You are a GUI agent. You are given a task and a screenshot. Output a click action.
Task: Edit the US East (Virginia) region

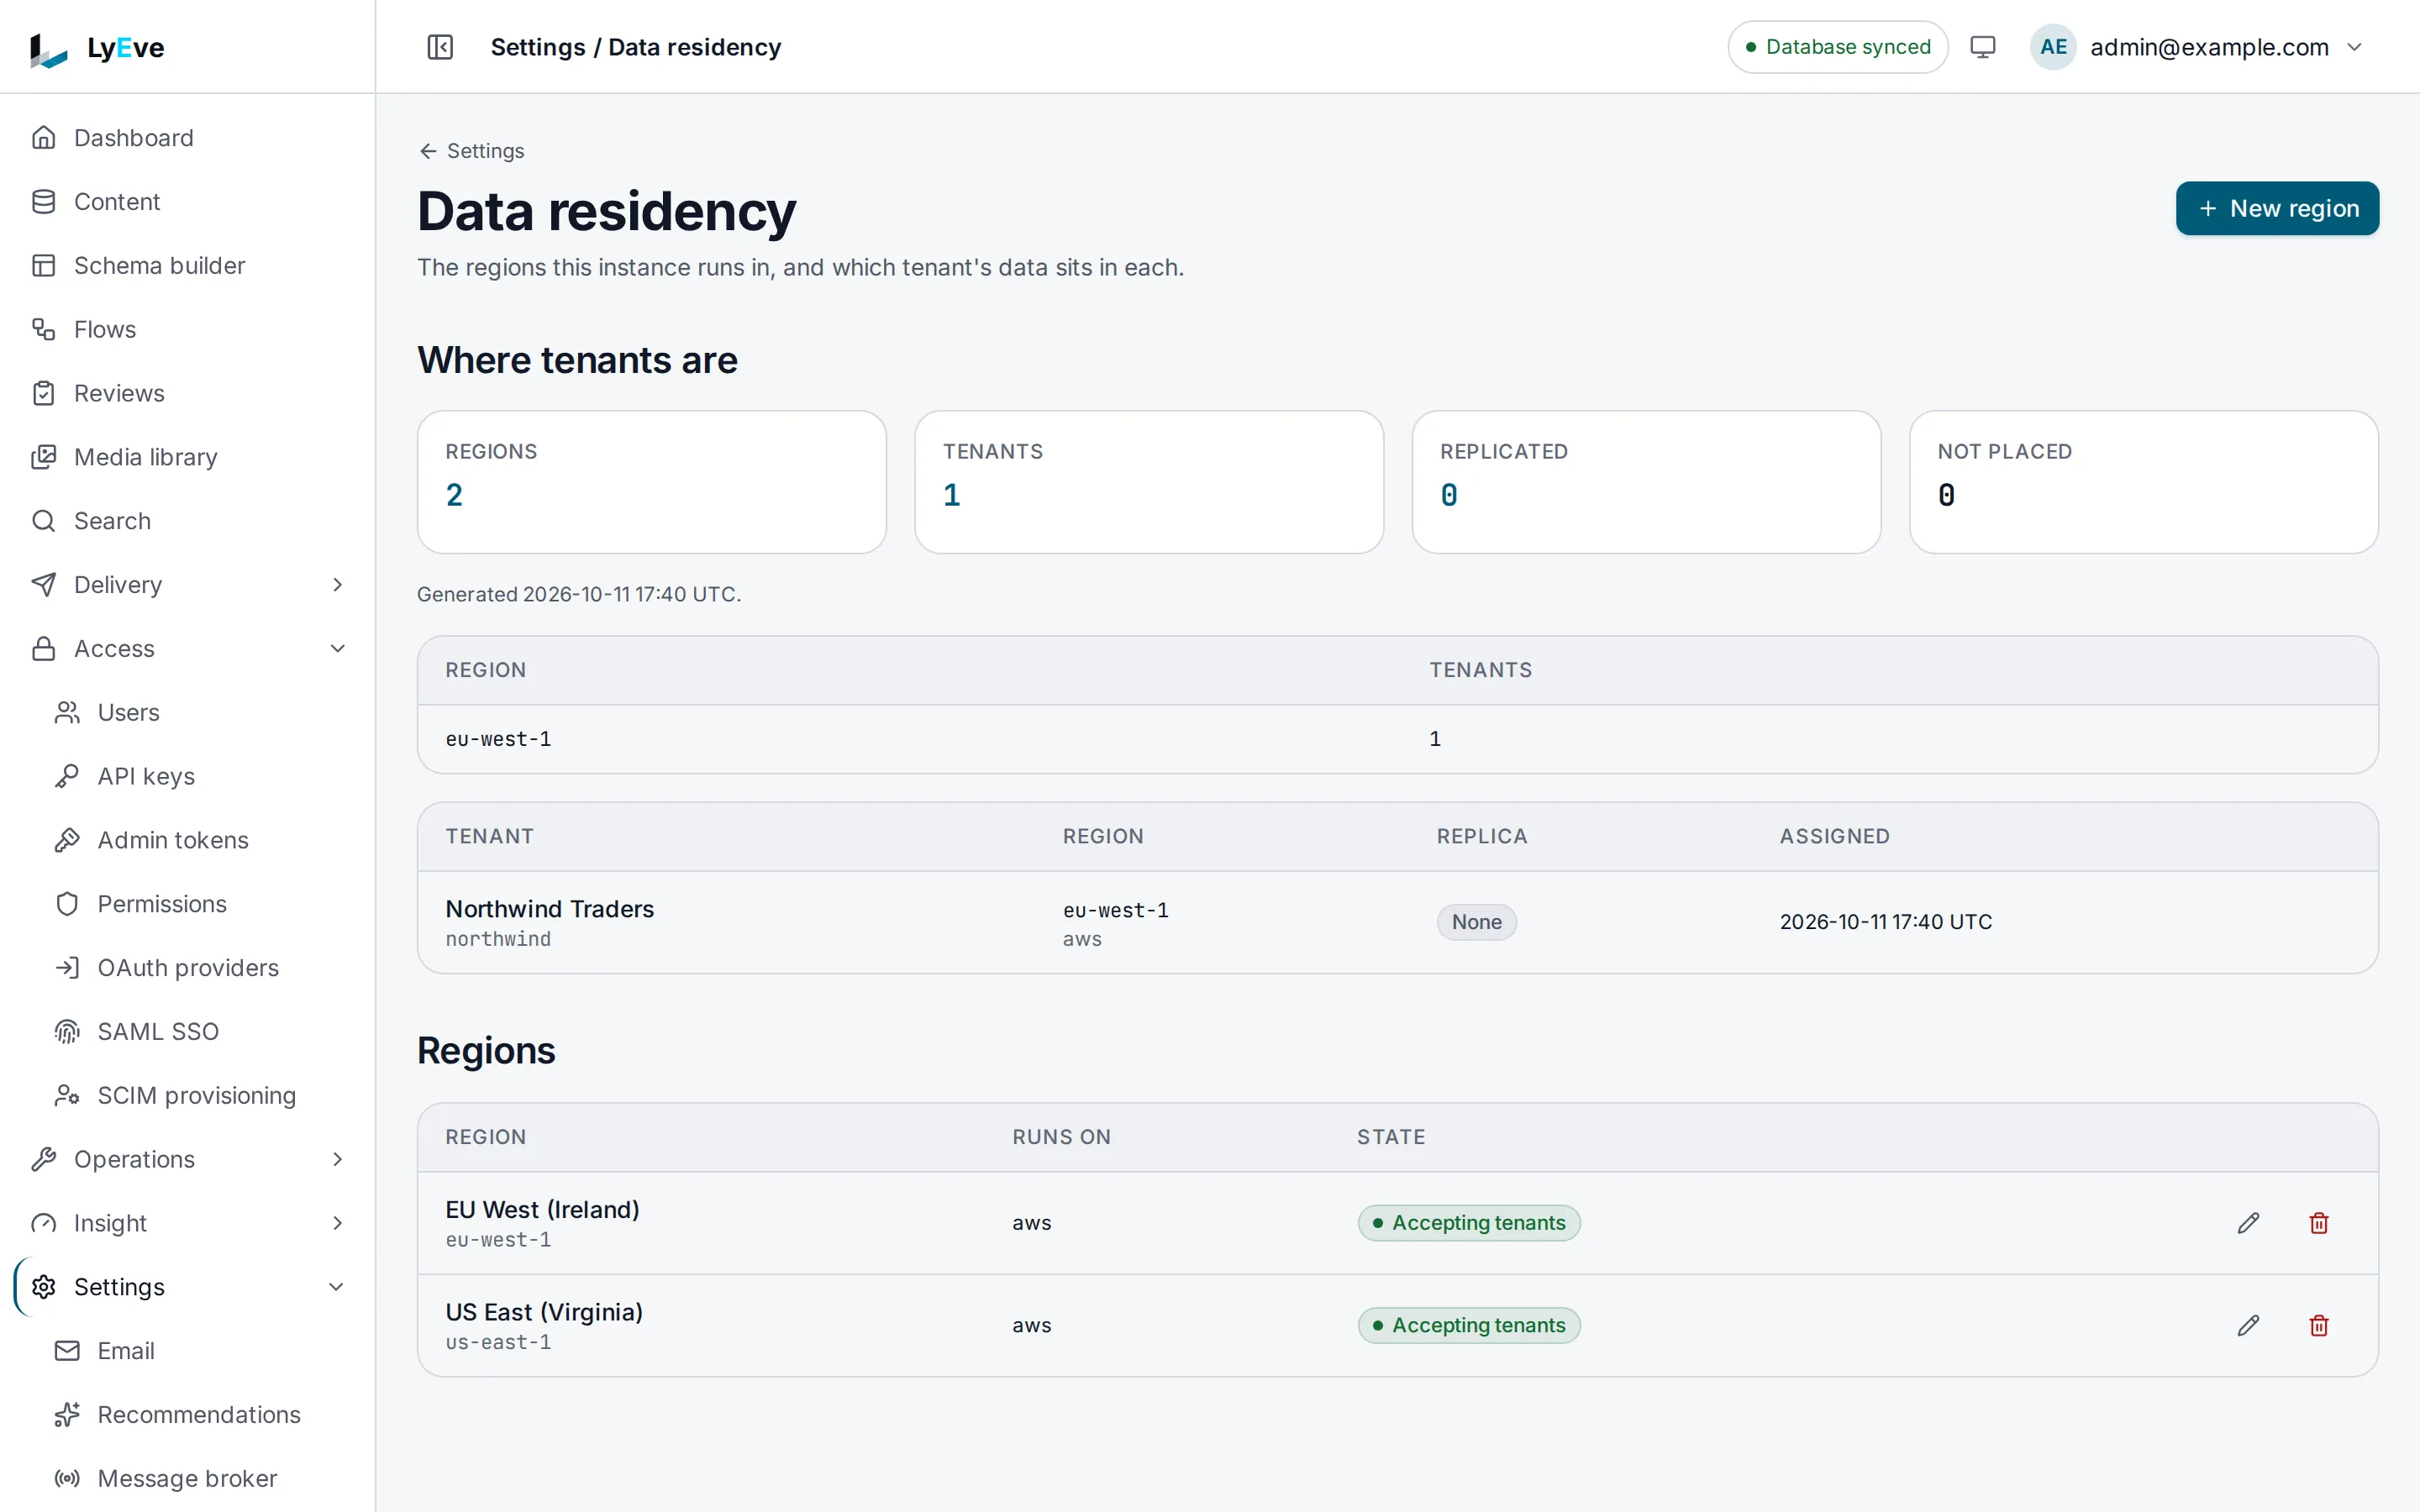2248,1325
